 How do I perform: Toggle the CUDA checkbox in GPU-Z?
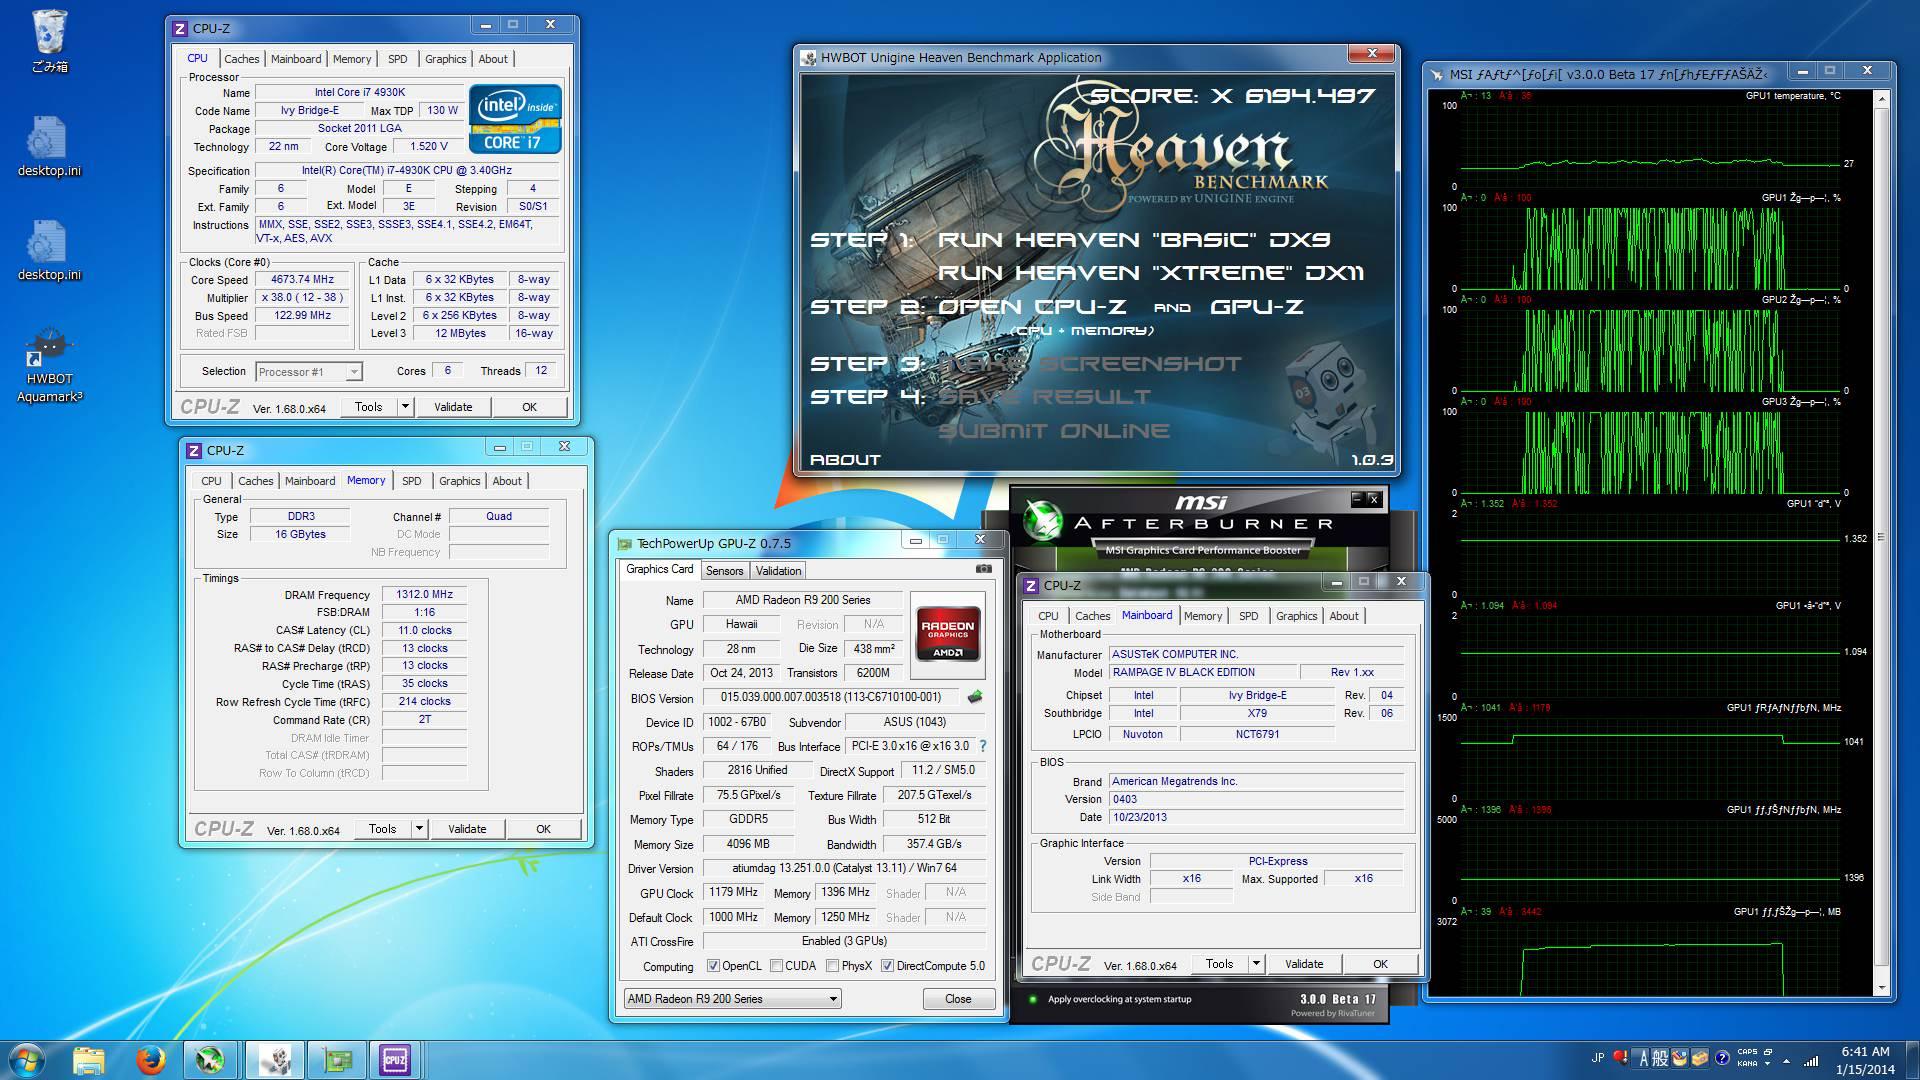tap(776, 966)
